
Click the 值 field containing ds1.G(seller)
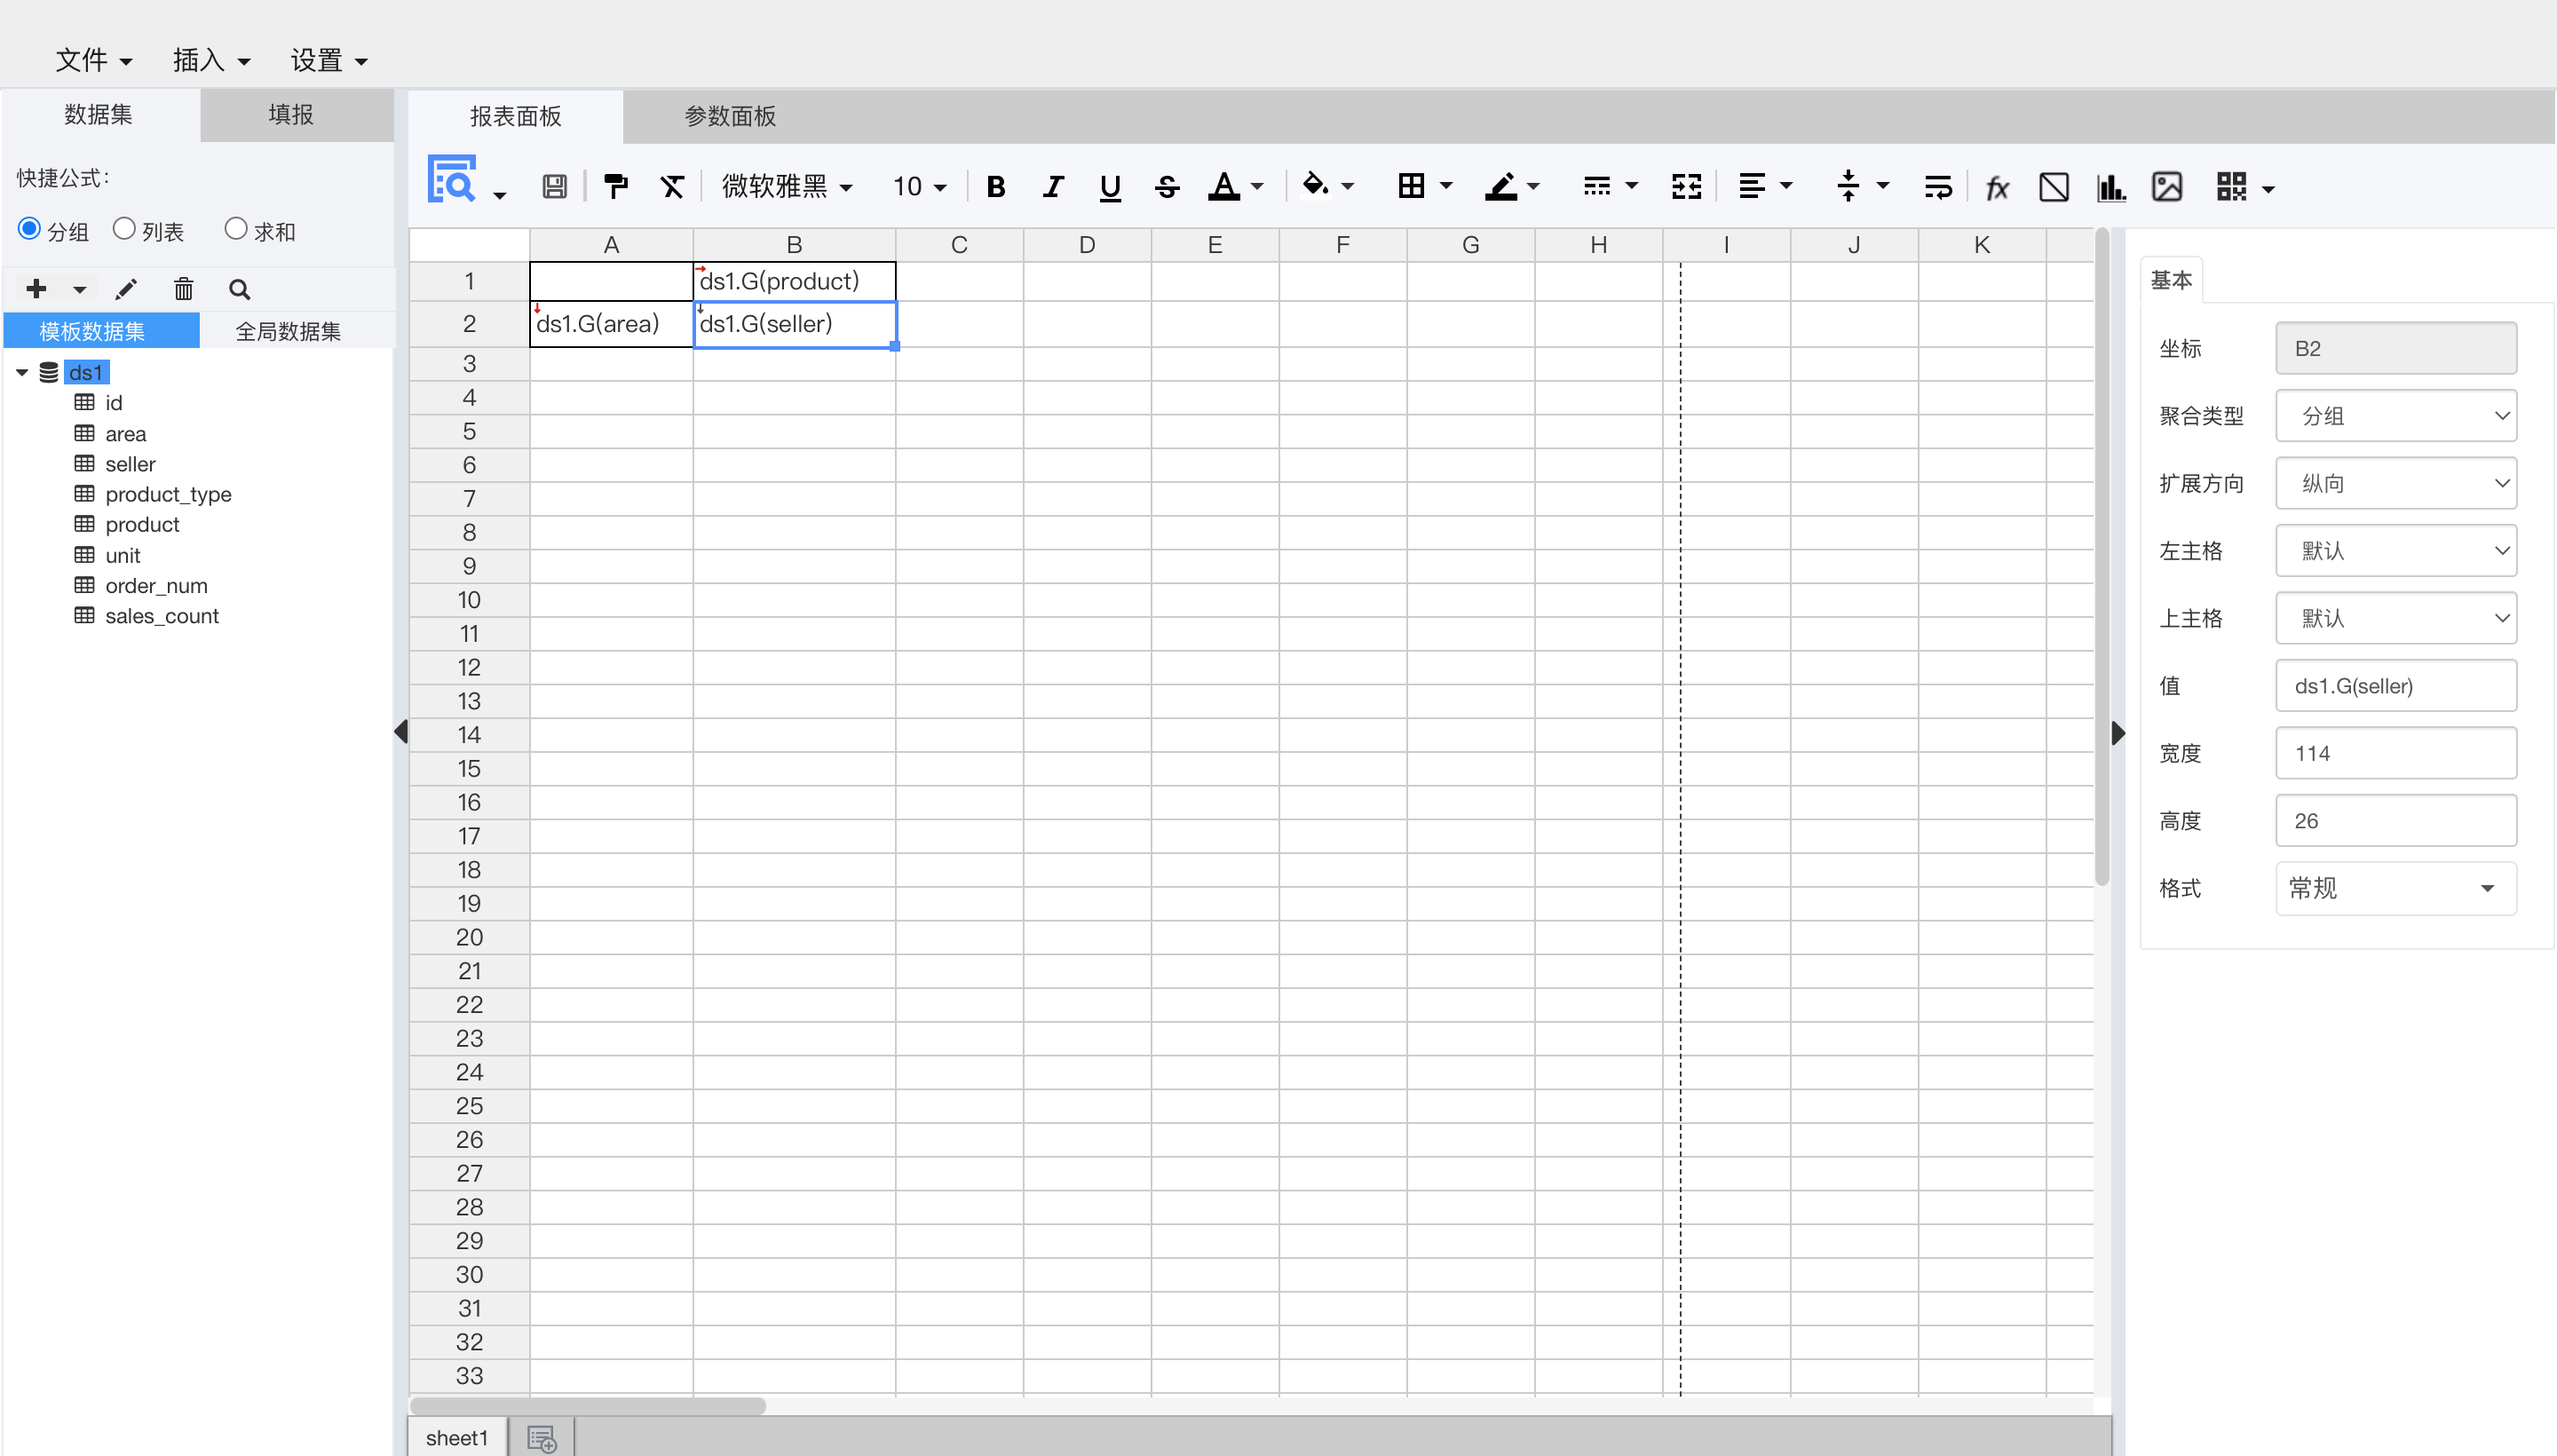tap(2395, 686)
